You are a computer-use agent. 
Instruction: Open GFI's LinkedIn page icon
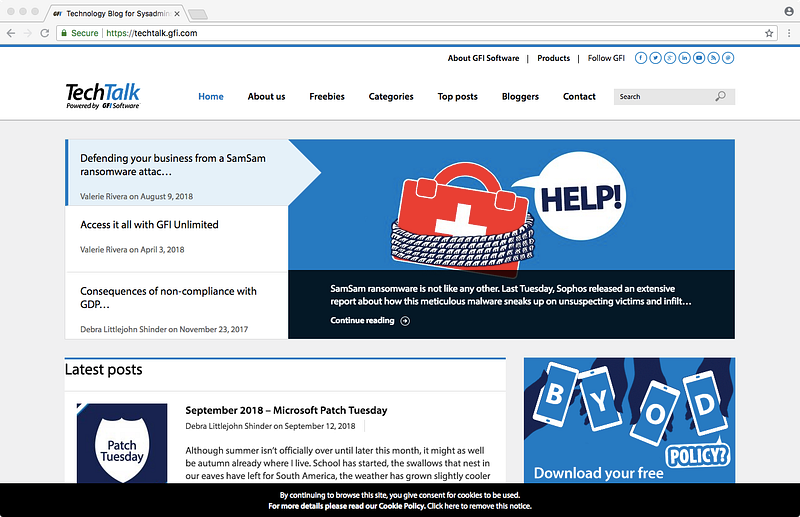pos(684,58)
